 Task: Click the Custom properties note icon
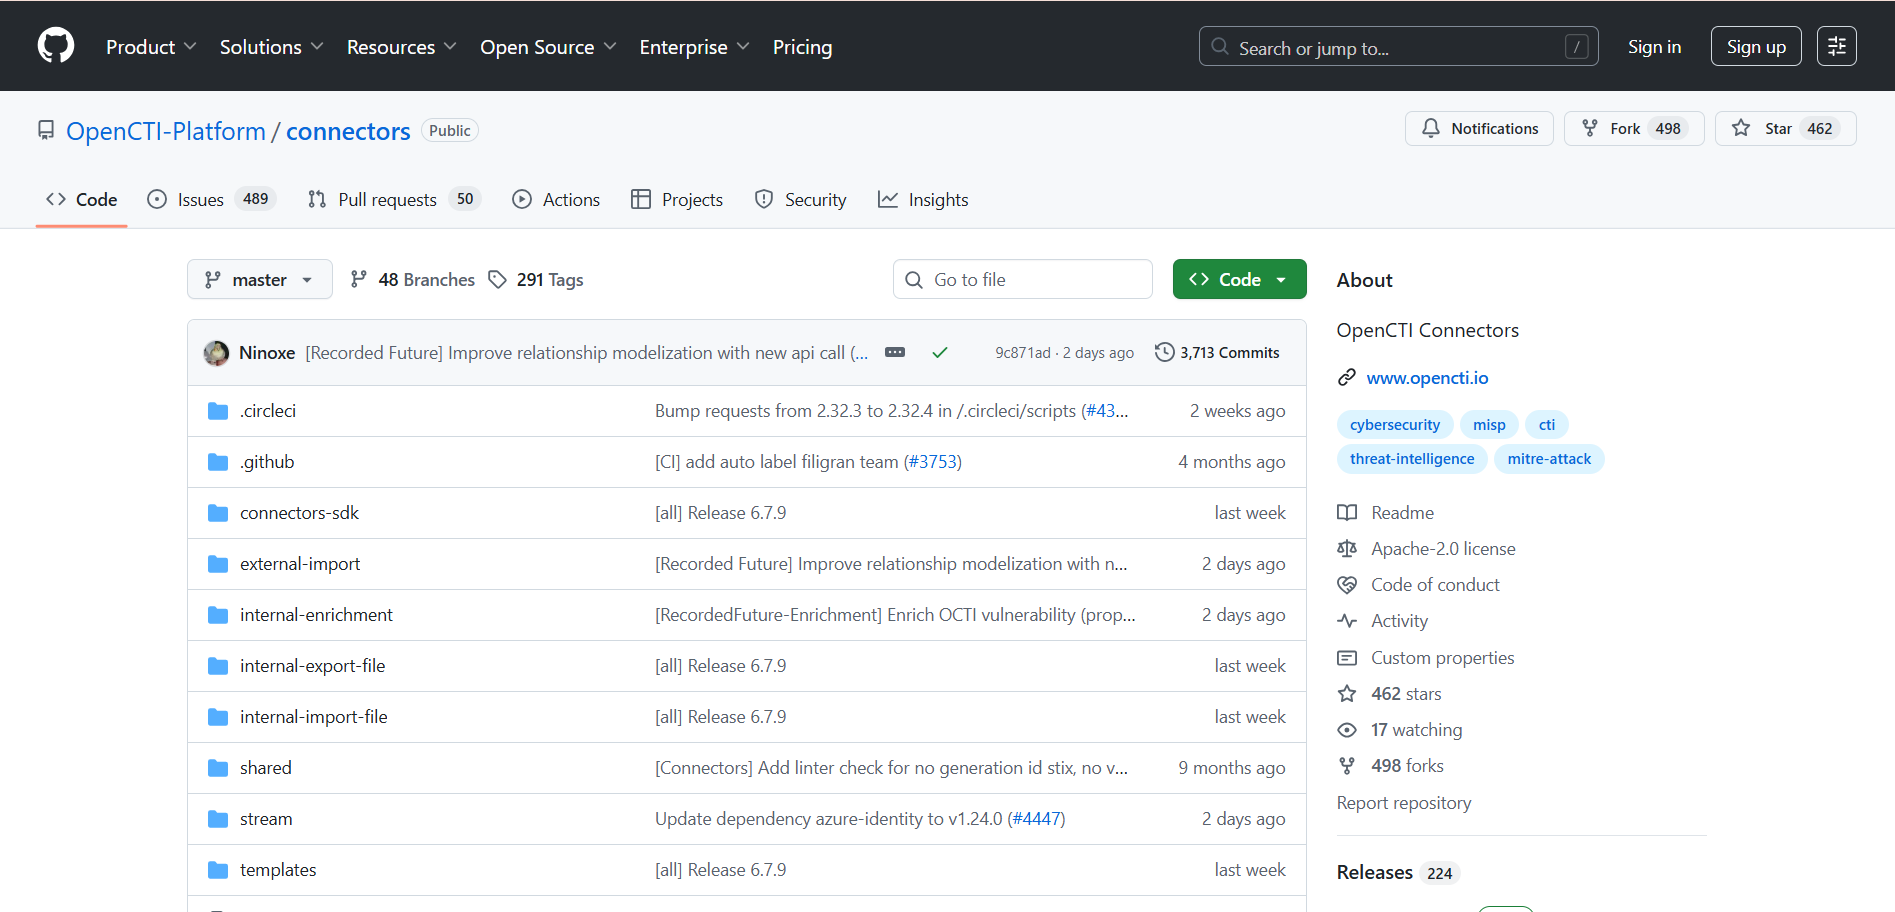point(1347,658)
